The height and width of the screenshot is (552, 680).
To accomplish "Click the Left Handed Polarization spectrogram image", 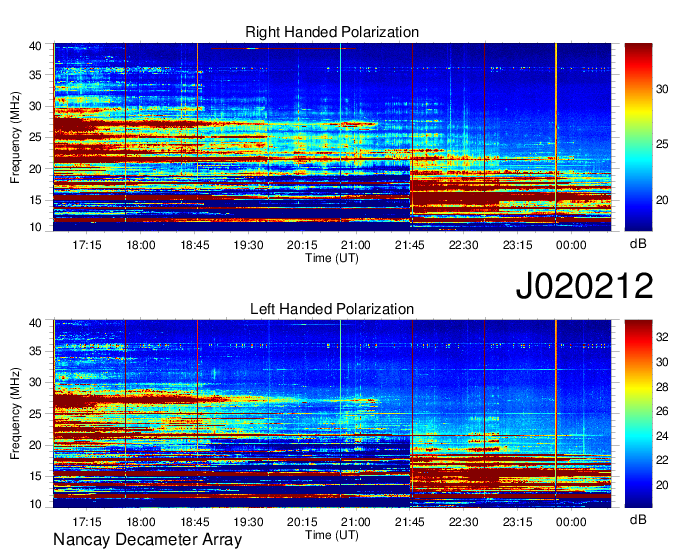I will pos(332,414).
